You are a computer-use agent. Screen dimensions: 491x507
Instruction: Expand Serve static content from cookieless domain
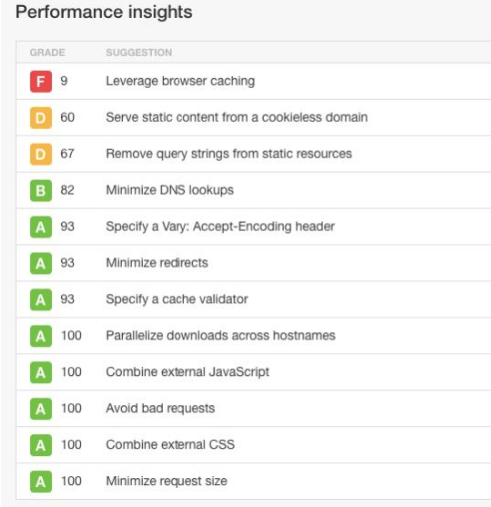click(237, 117)
